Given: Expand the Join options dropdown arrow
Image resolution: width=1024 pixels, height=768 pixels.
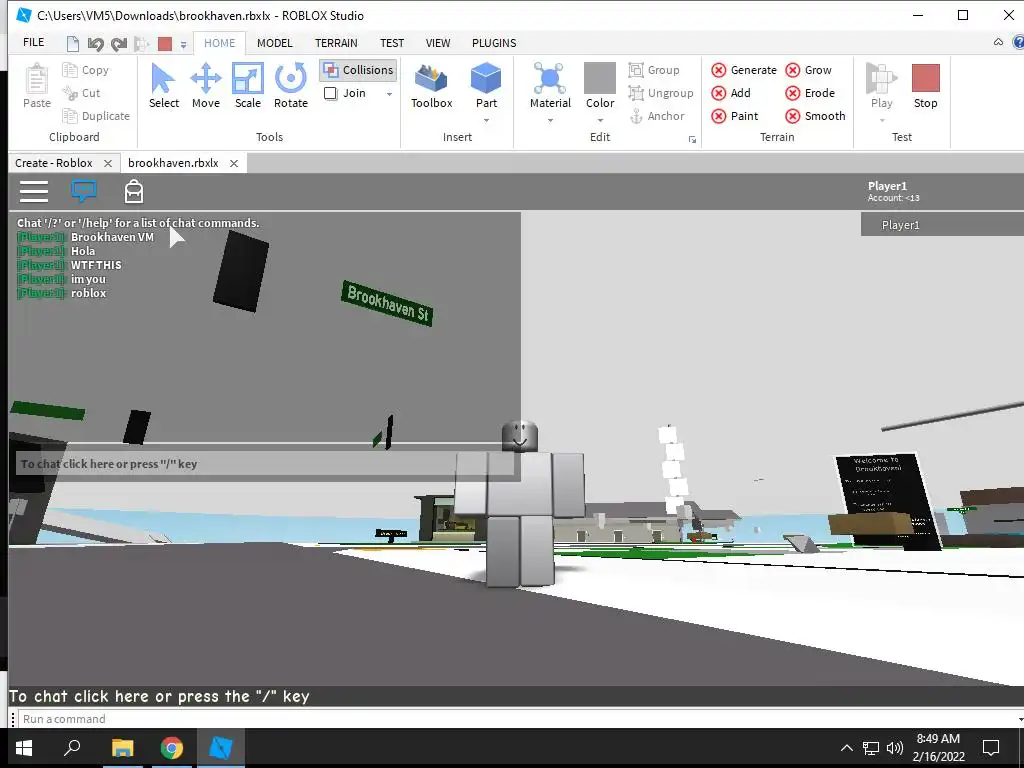Looking at the screenshot, I should pyautogui.click(x=389, y=94).
